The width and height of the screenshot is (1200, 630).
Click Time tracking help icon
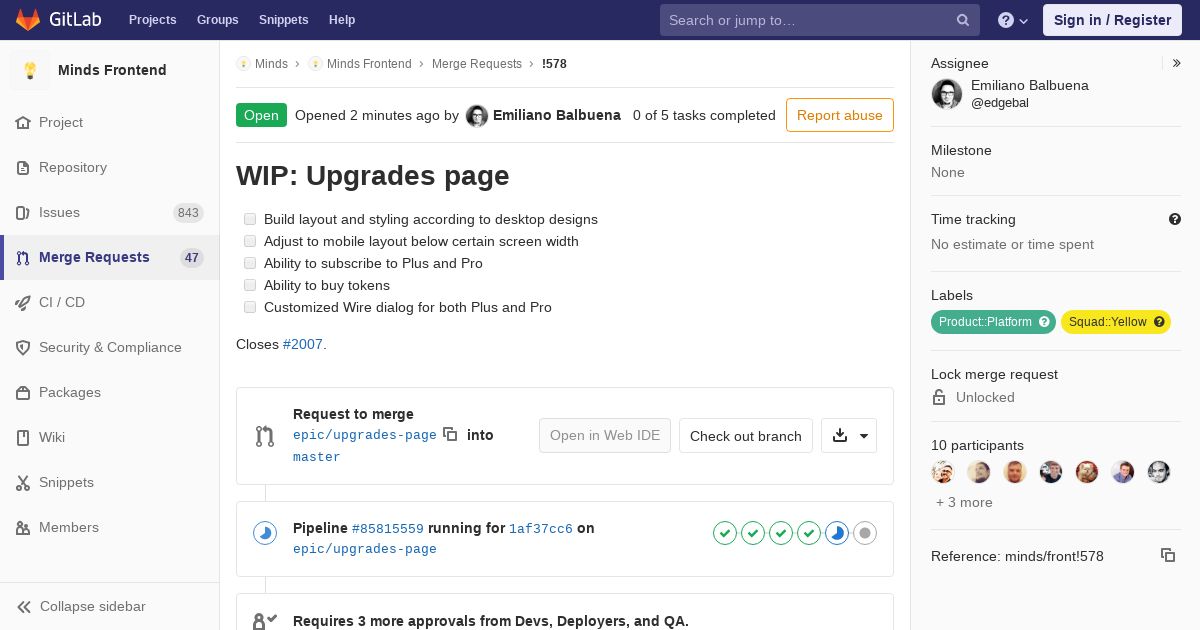pos(1175,219)
